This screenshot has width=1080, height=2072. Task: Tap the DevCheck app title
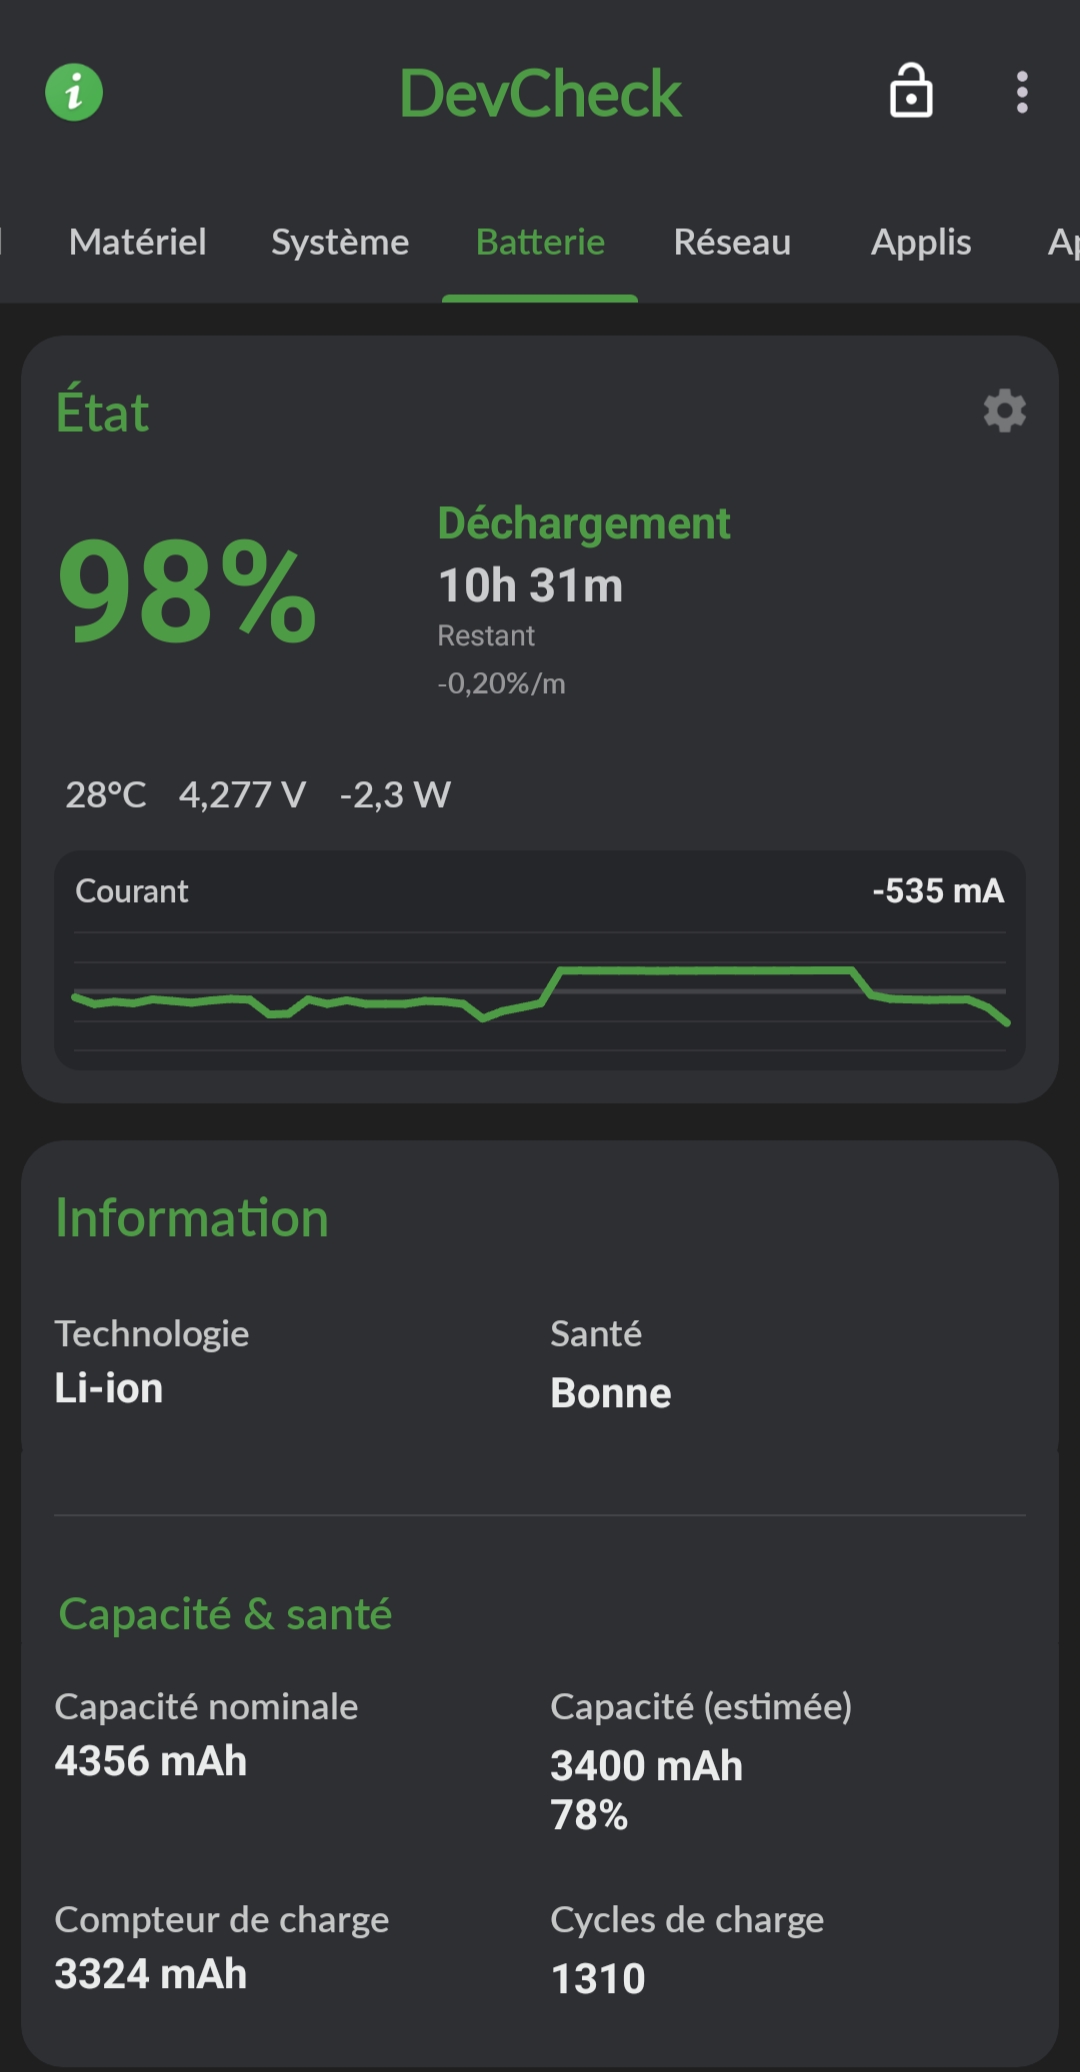(540, 93)
